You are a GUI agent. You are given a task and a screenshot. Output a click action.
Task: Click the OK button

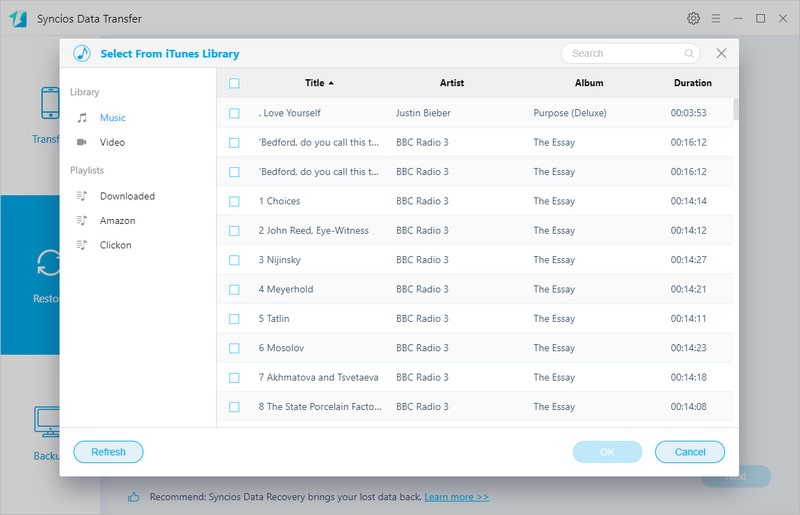click(x=607, y=452)
